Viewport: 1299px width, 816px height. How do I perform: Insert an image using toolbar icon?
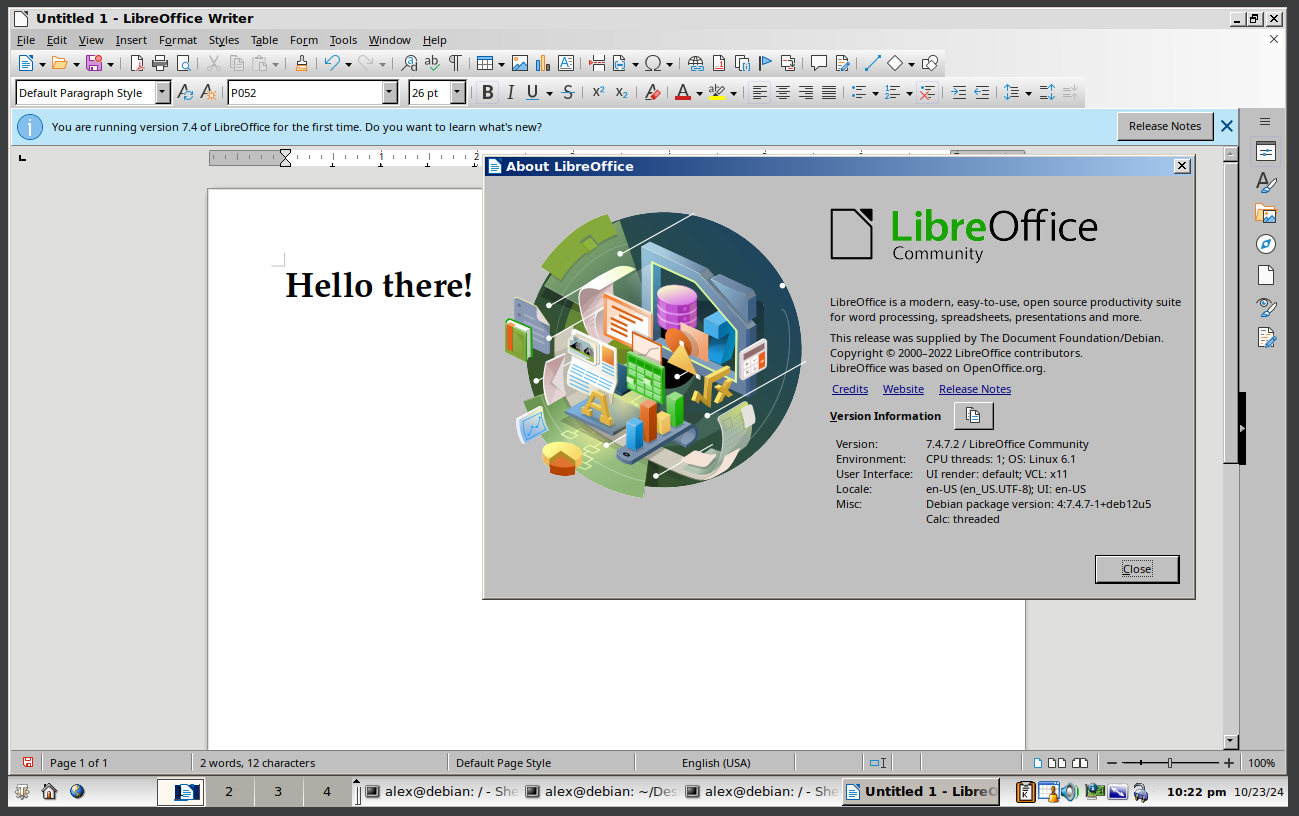[520, 63]
